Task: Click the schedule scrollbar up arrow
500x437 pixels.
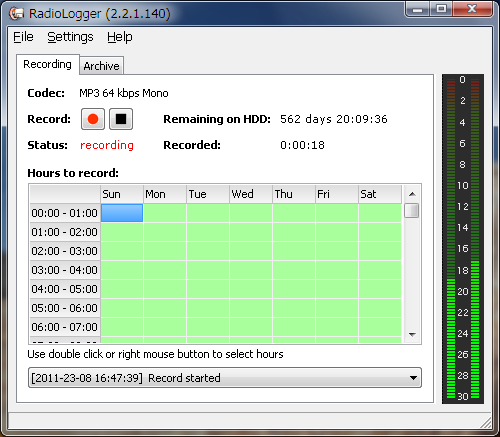Action: (412, 194)
